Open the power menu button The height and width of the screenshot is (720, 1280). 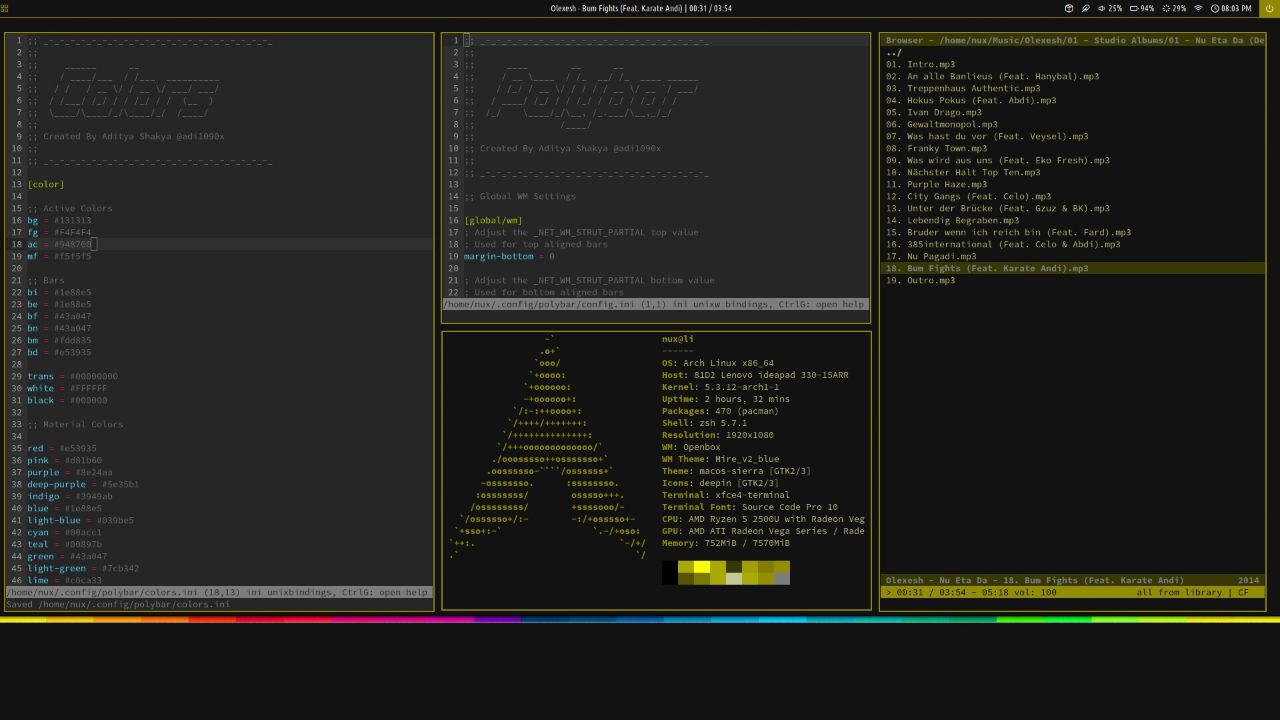(1269, 8)
